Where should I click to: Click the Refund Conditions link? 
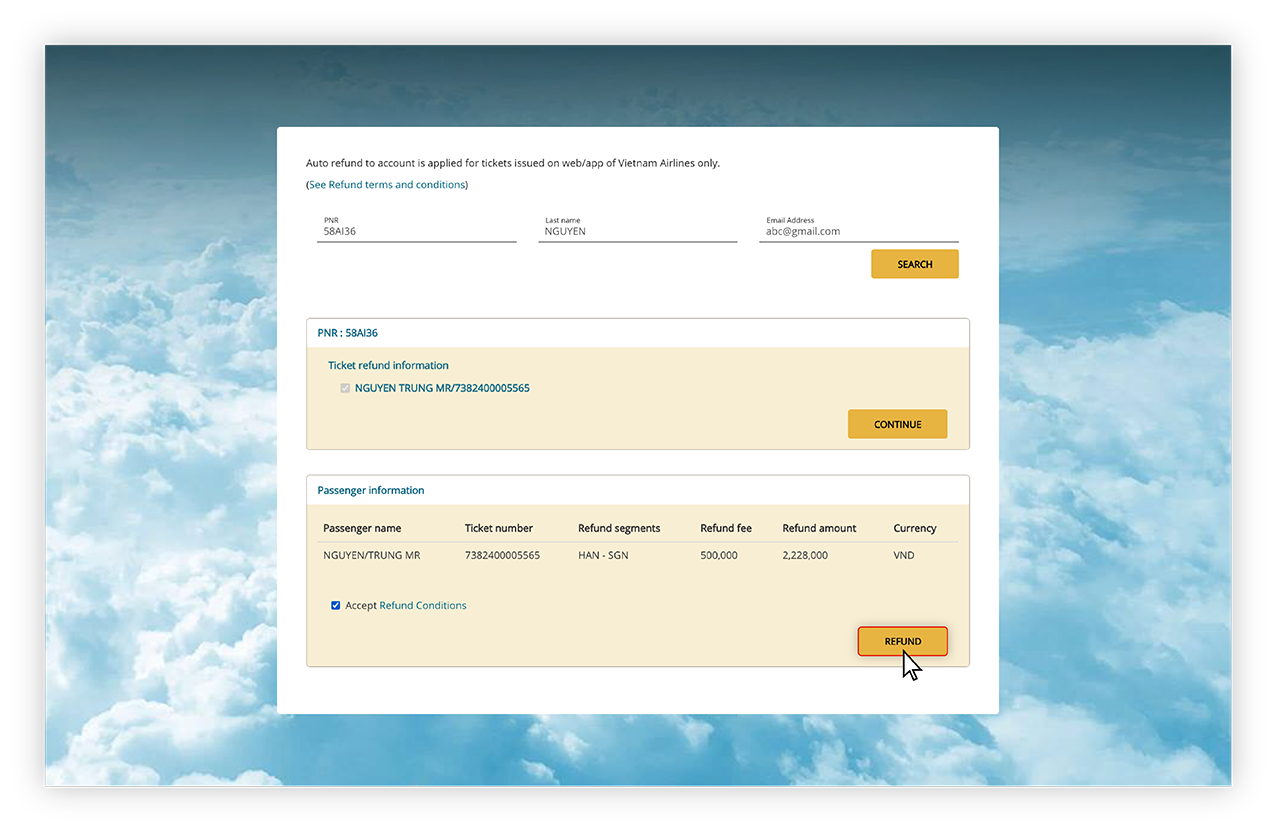[x=422, y=605]
